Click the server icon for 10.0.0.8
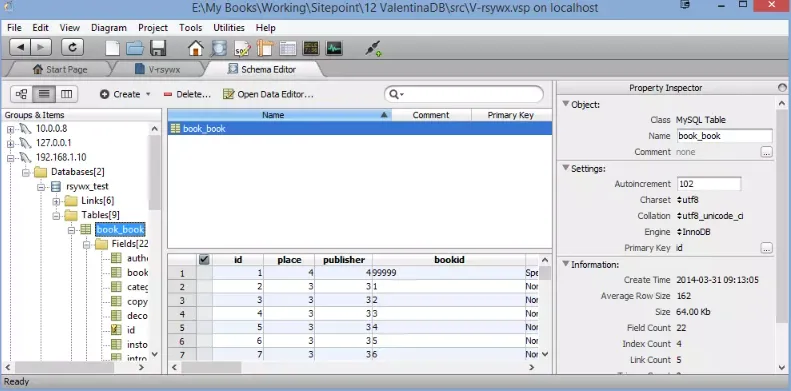 pos(25,129)
